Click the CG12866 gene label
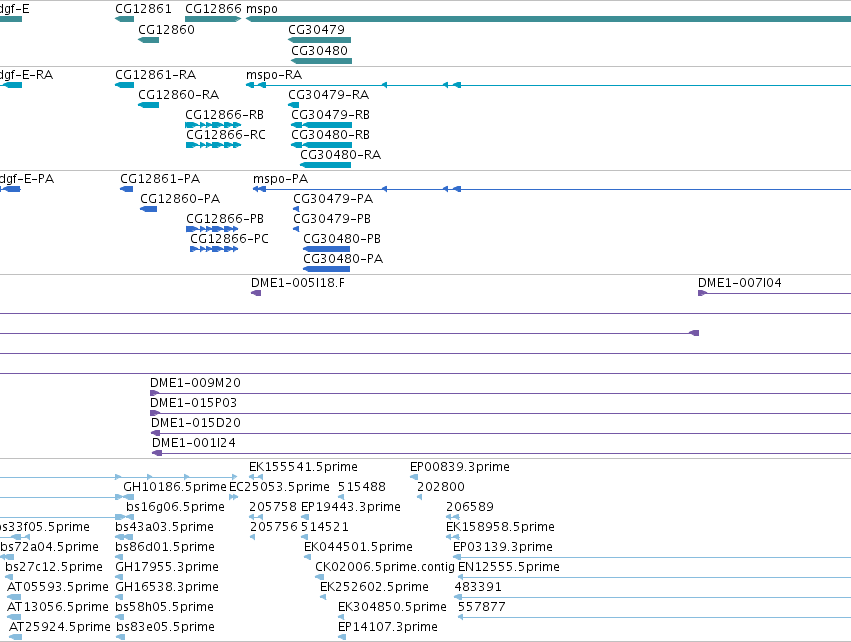 (x=213, y=9)
